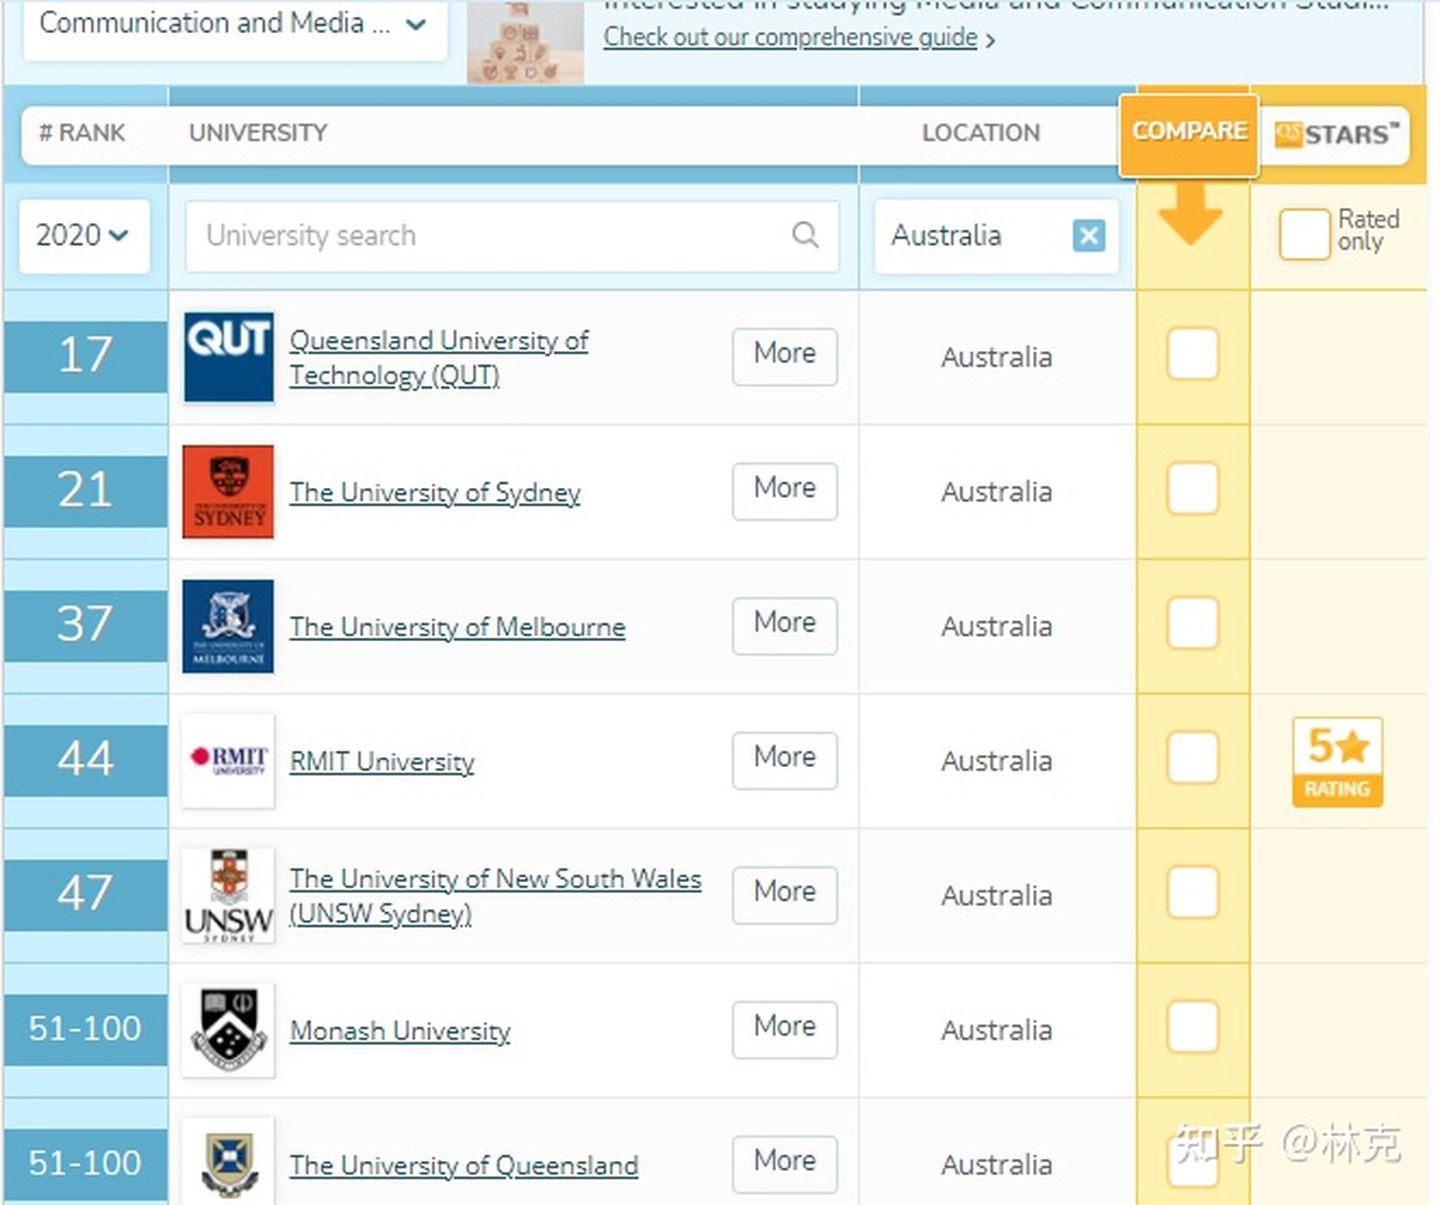Open The University of Melbourne link
The image size is (1440, 1205).
(x=457, y=627)
